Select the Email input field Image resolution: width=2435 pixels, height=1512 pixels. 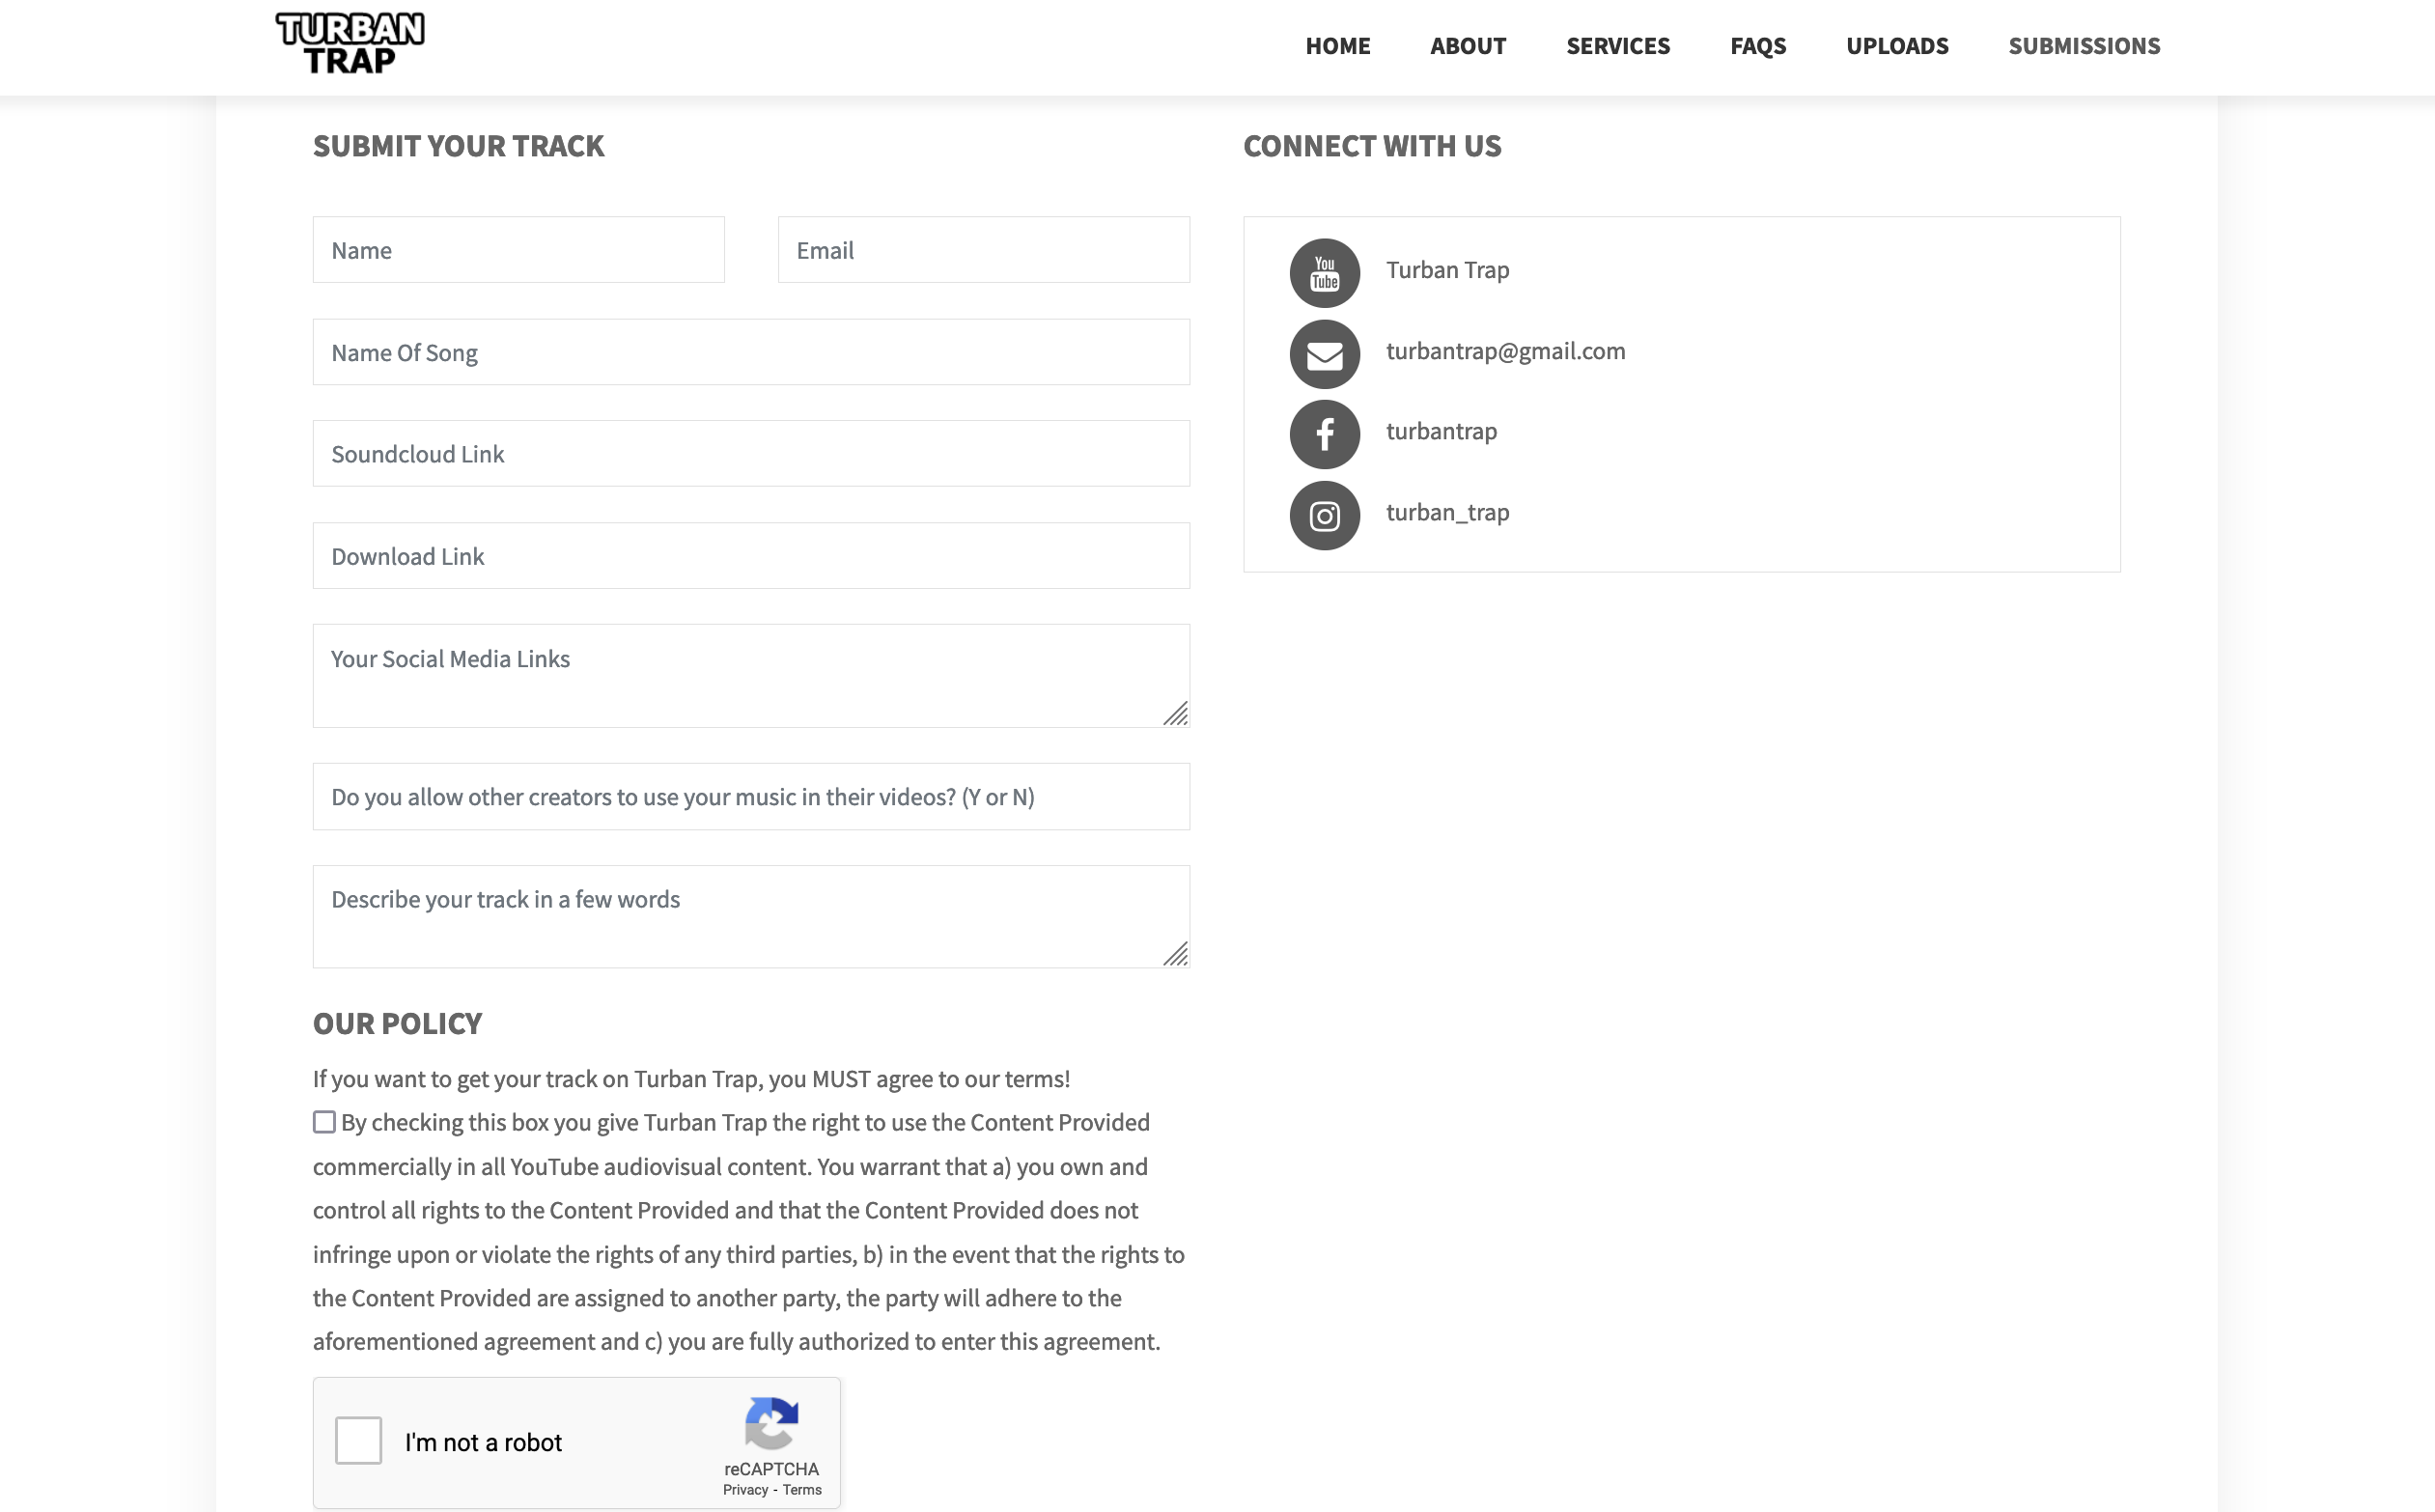click(x=983, y=250)
